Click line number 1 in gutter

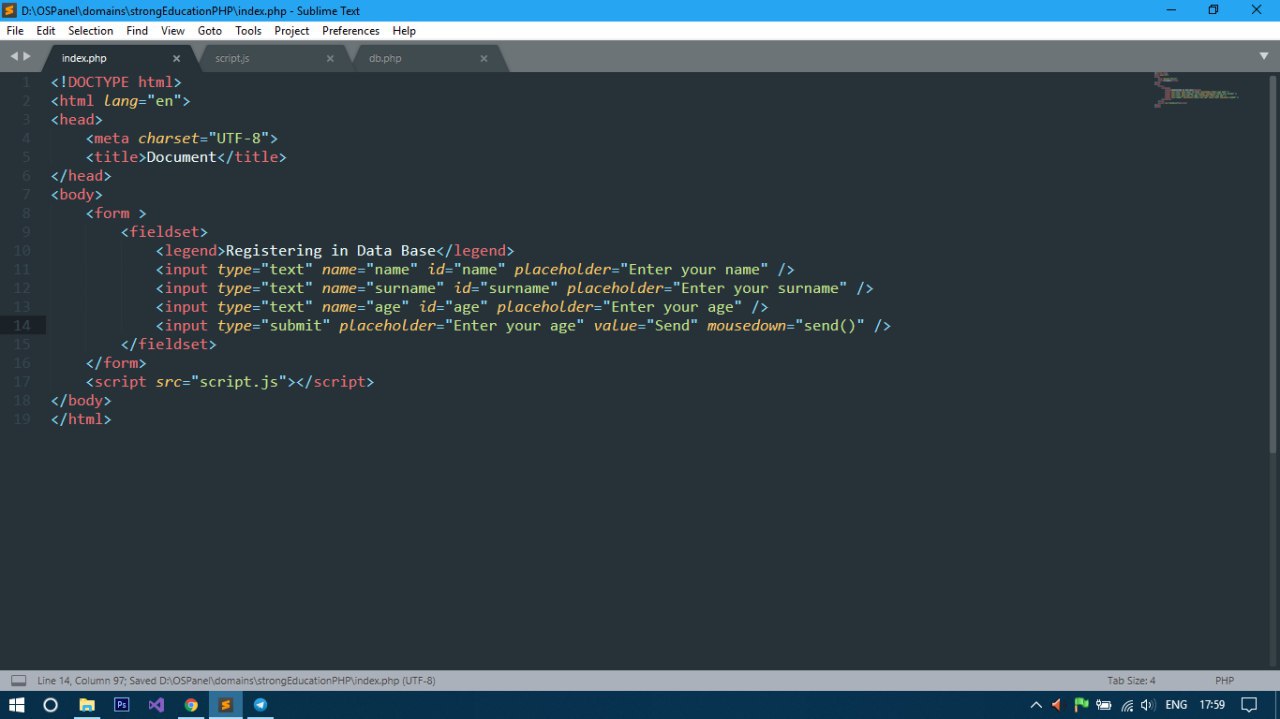point(27,82)
